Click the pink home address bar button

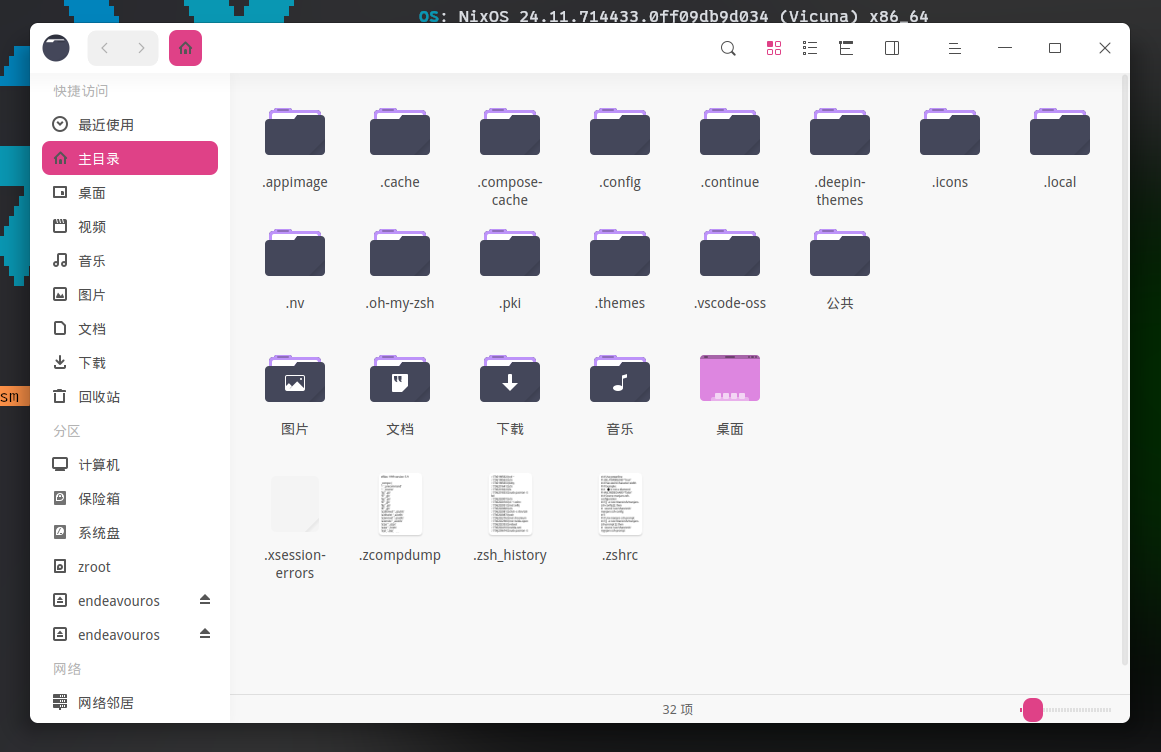pos(185,48)
